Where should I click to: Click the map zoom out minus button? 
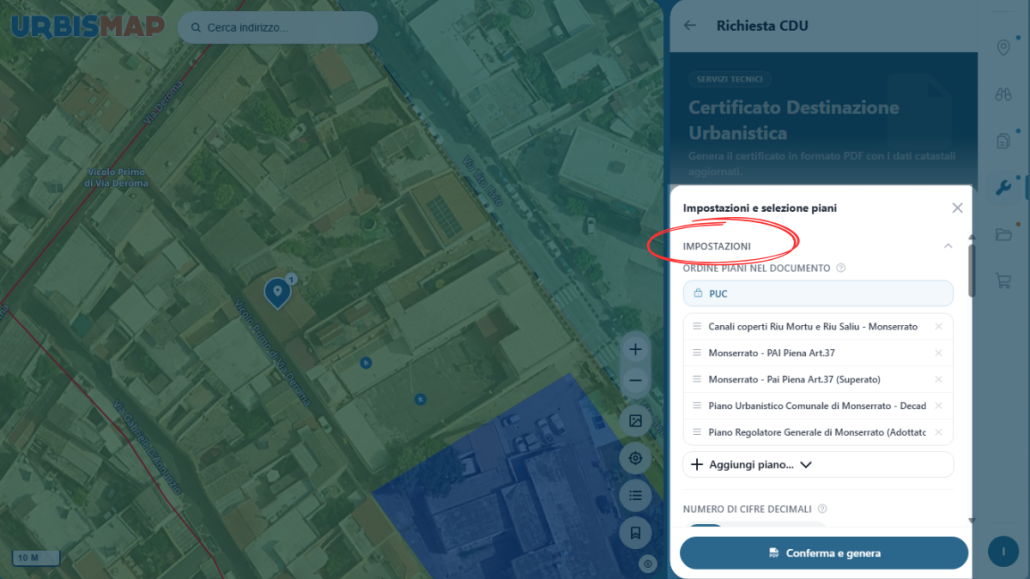coord(635,381)
